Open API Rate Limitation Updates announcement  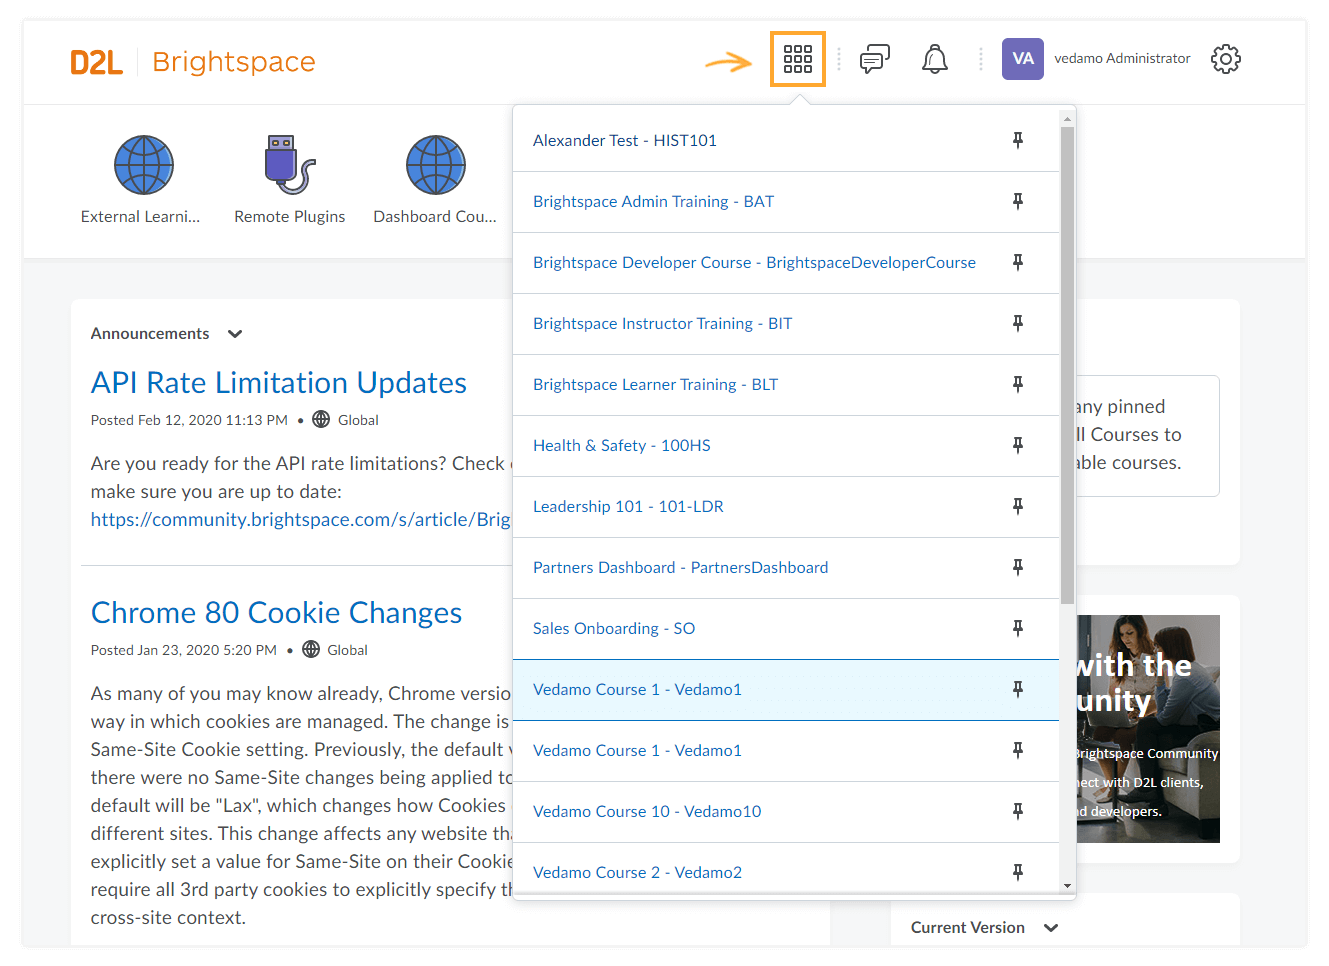pos(279,383)
